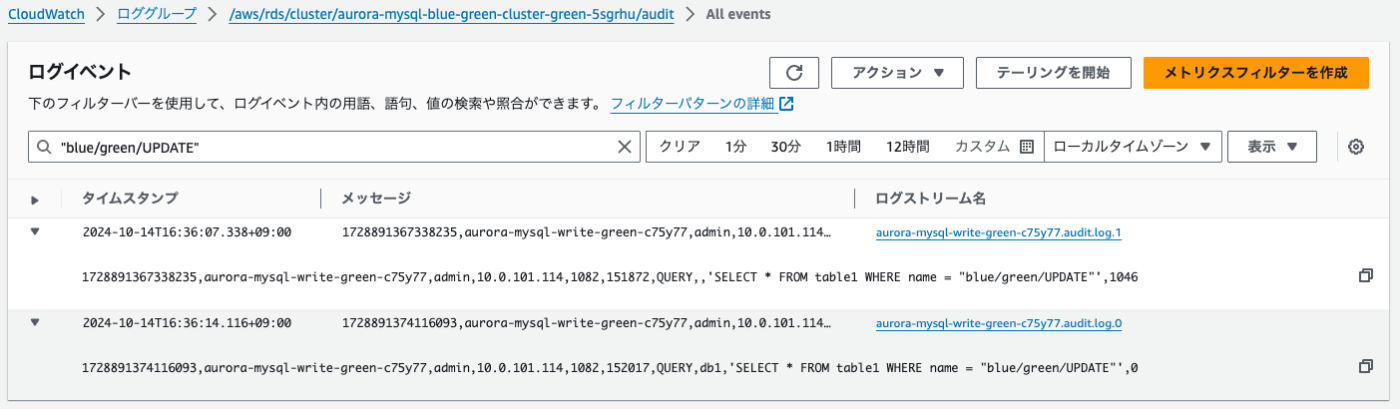Open log stream audit.log.1 link
1400x409 pixels.
point(998,232)
